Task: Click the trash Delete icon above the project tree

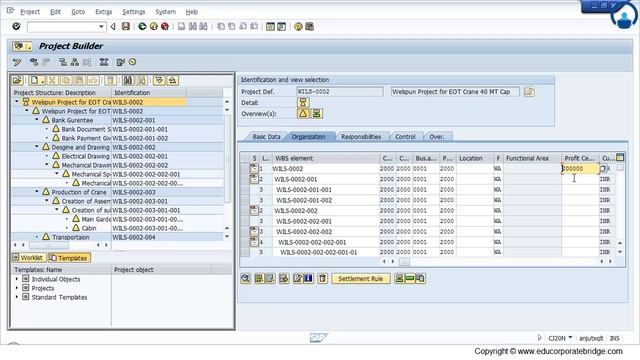Action: tap(110, 80)
